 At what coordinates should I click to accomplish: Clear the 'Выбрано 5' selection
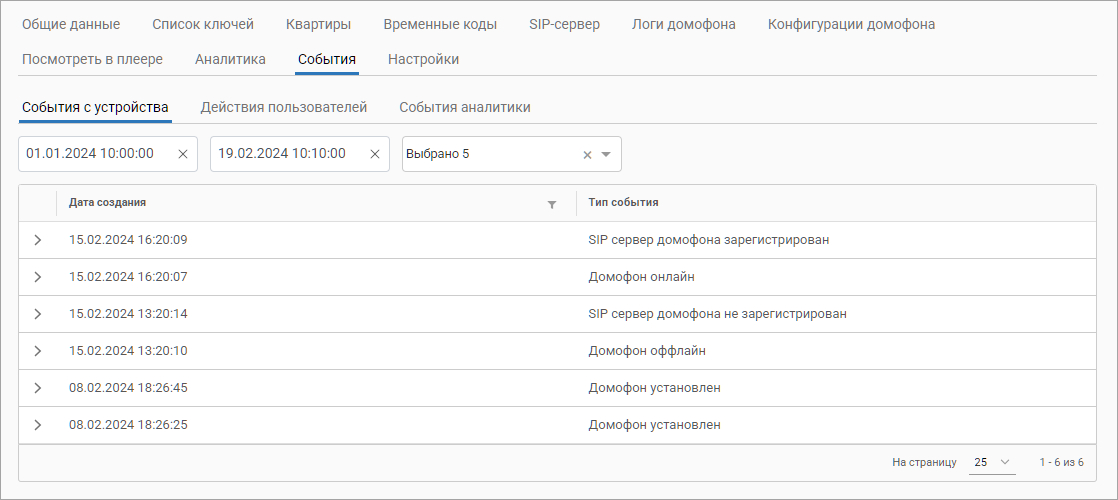[x=587, y=155]
